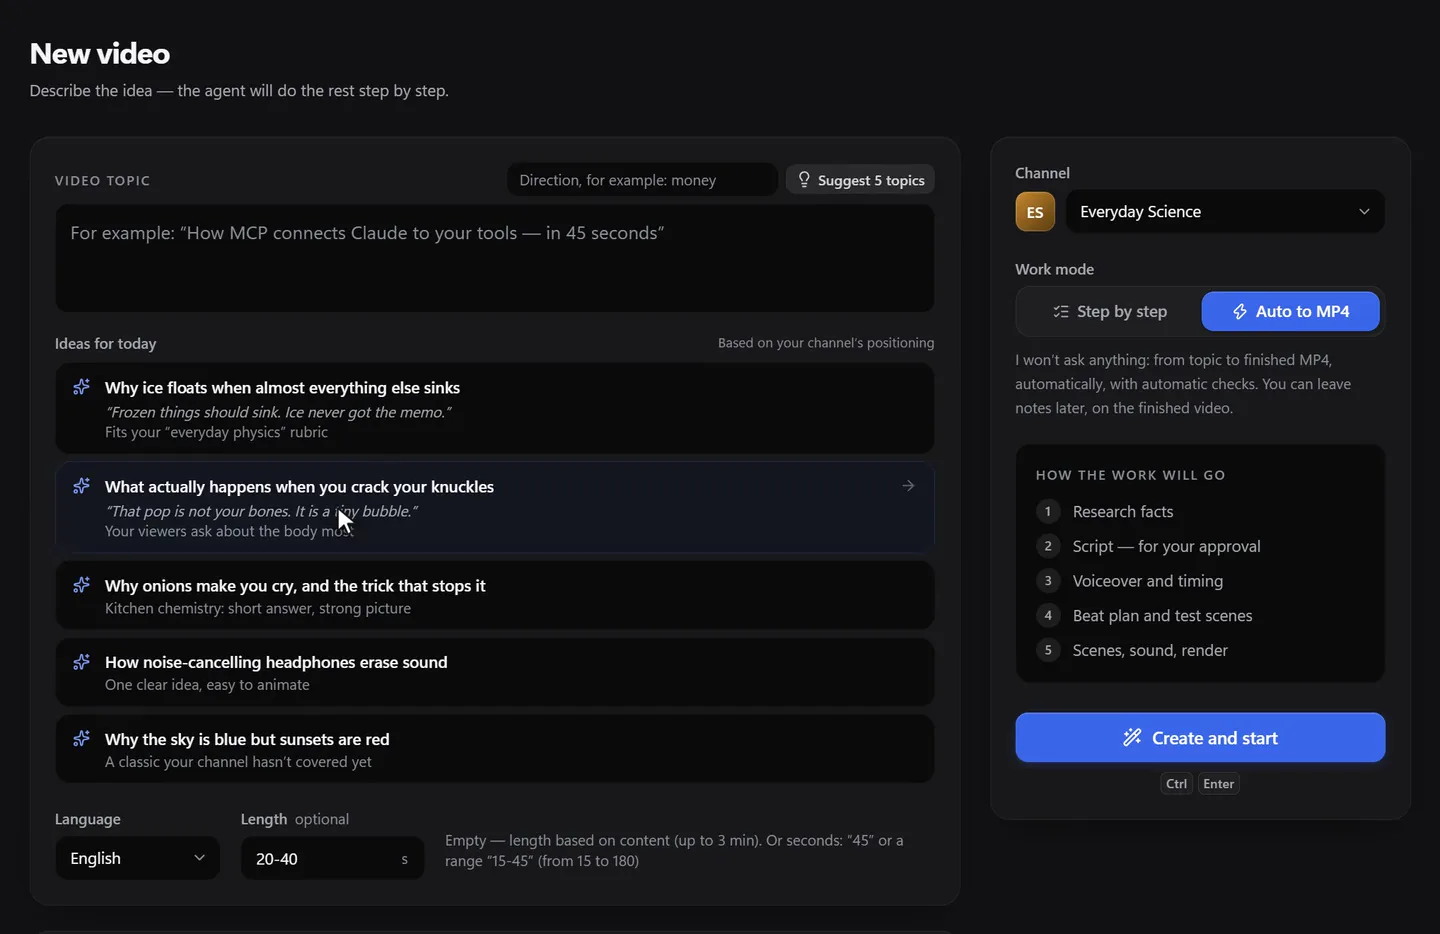Click the arrow icon on the knuckles idea
The height and width of the screenshot is (934, 1440).
tap(908, 486)
